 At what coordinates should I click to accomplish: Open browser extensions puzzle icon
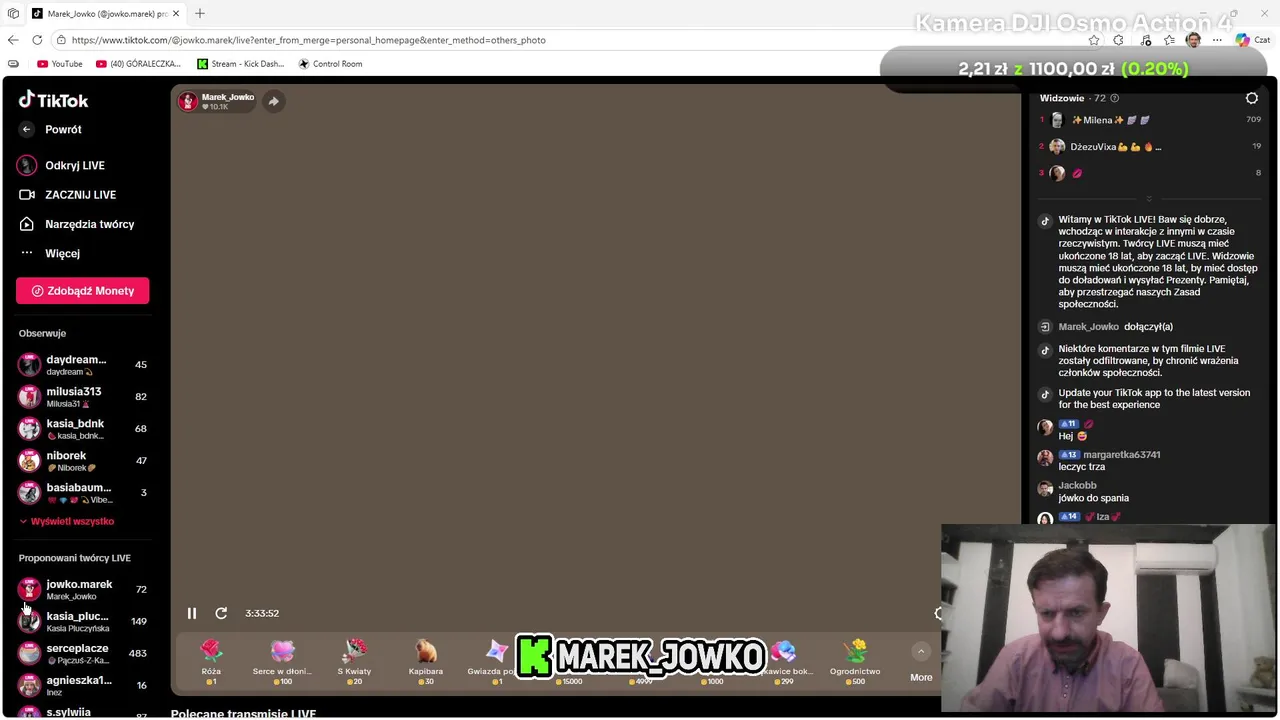1119,40
